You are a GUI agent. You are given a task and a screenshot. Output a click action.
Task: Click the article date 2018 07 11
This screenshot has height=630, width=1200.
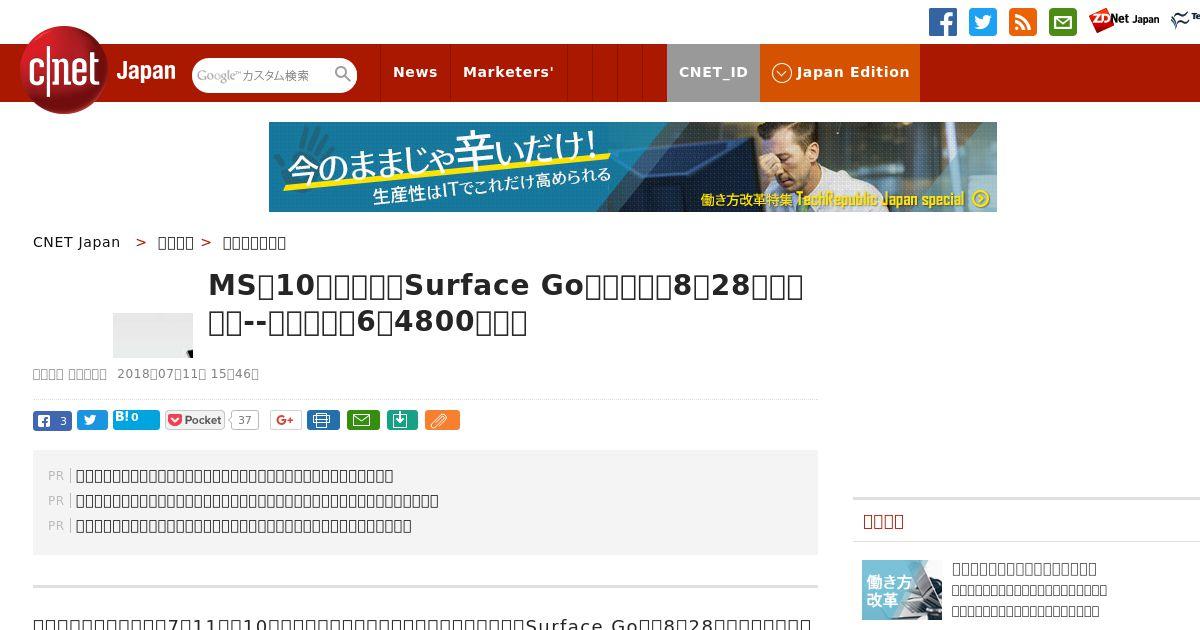point(188,374)
